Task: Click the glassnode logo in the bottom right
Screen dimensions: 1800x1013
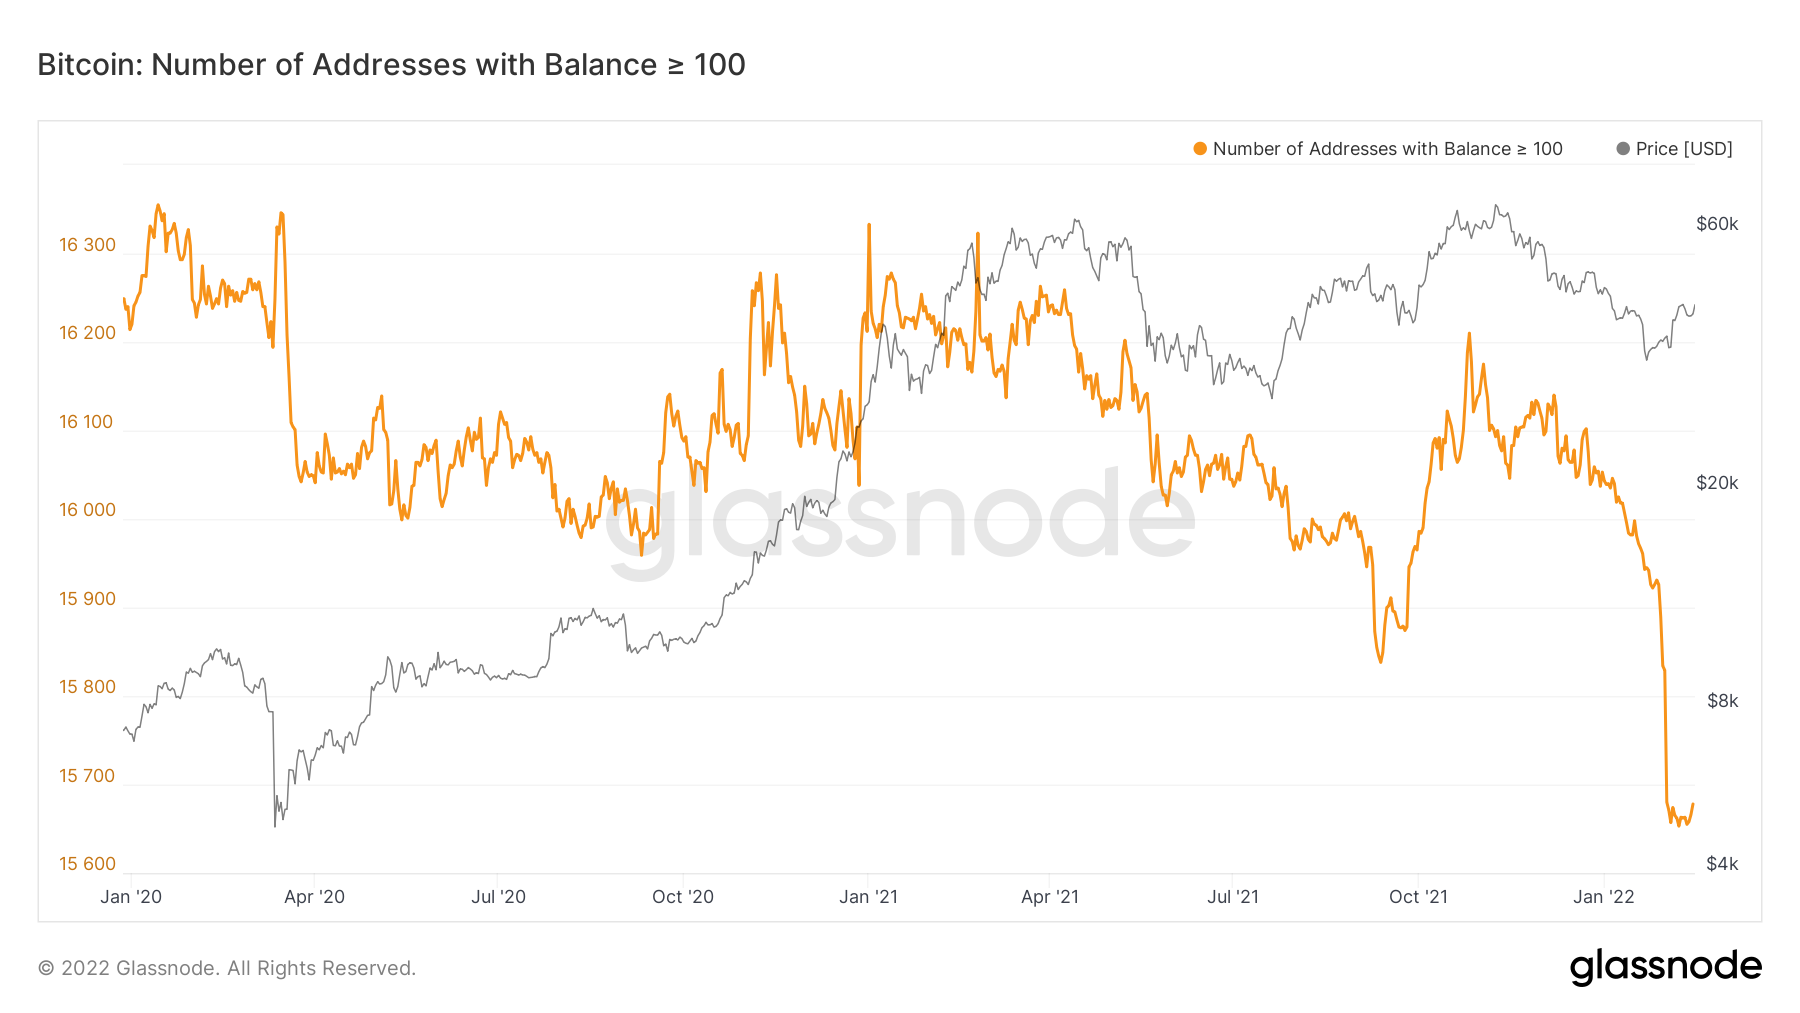Action: [x=1665, y=967]
